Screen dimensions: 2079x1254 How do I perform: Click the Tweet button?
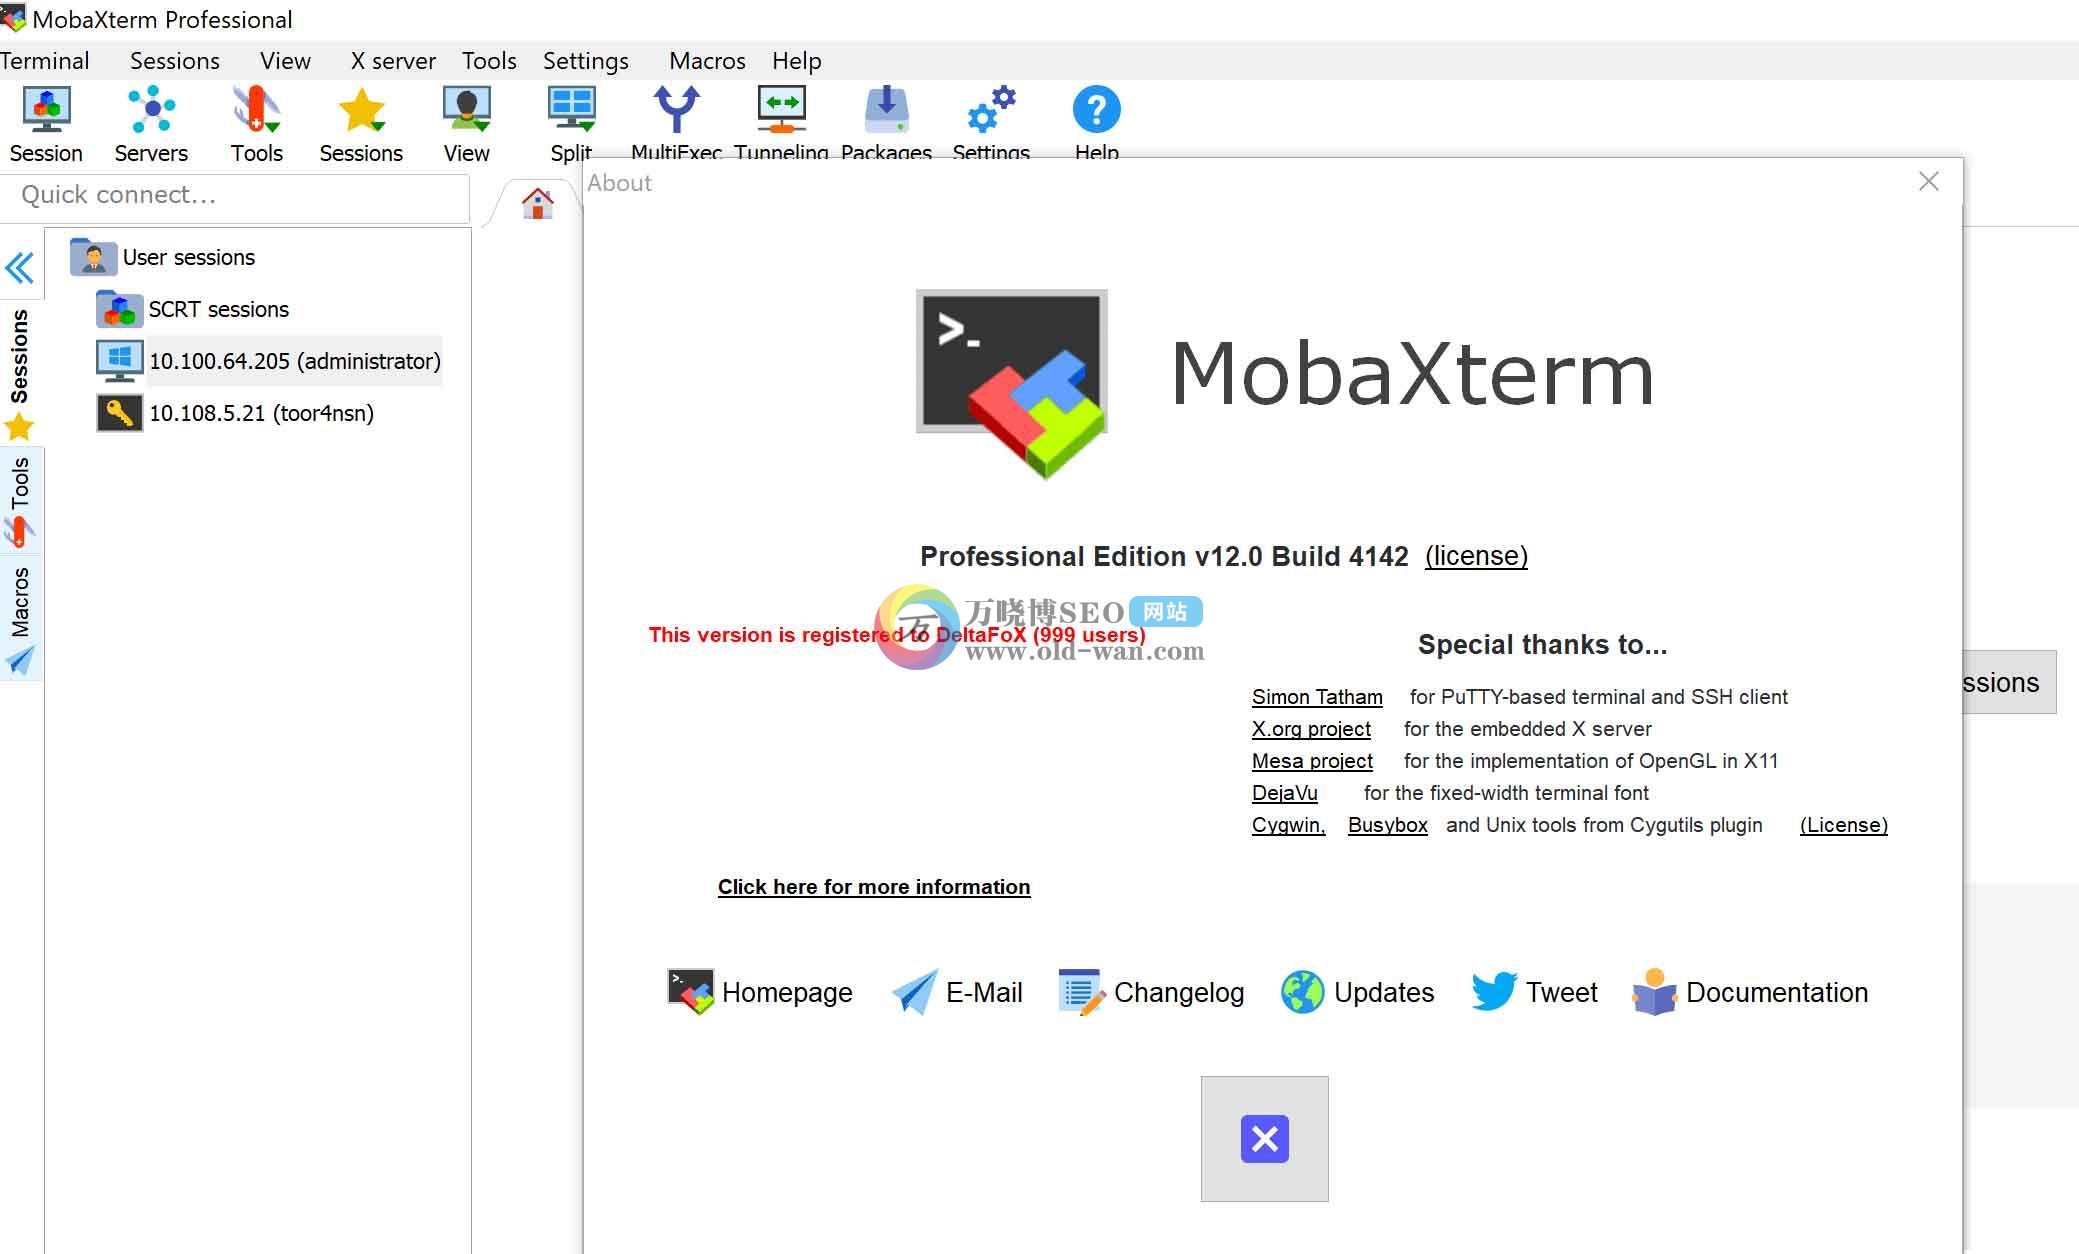(1534, 992)
